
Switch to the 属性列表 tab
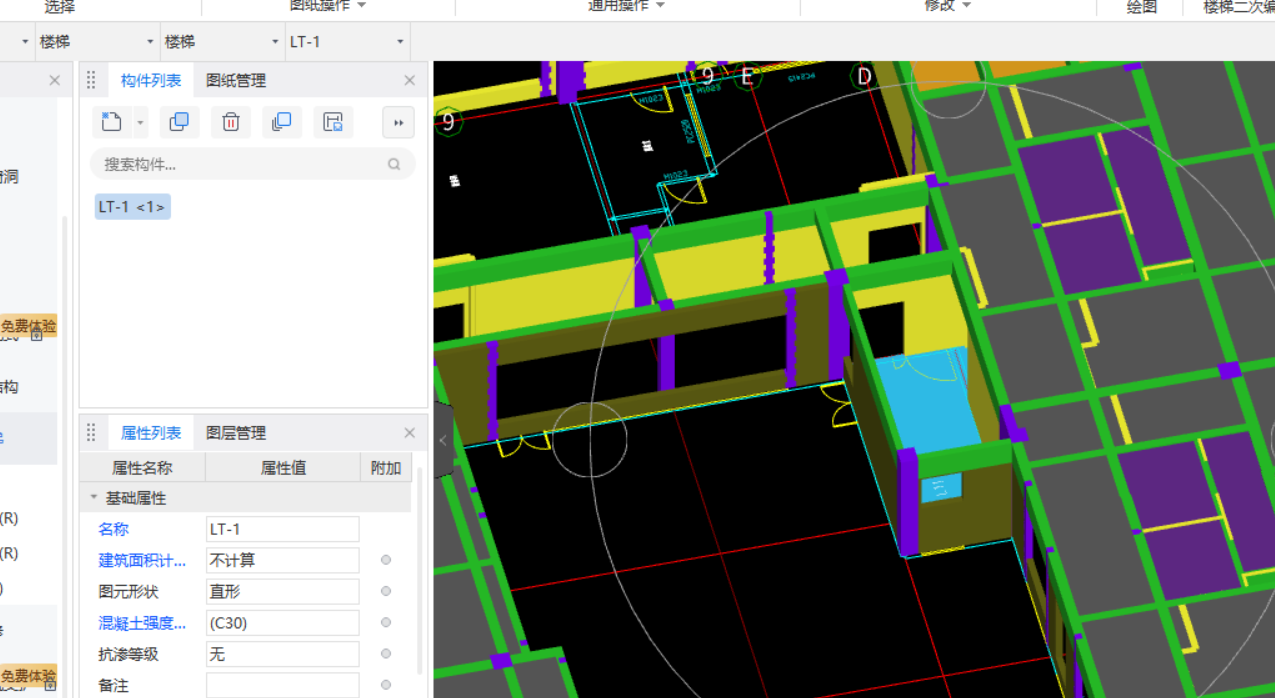pyautogui.click(x=151, y=433)
